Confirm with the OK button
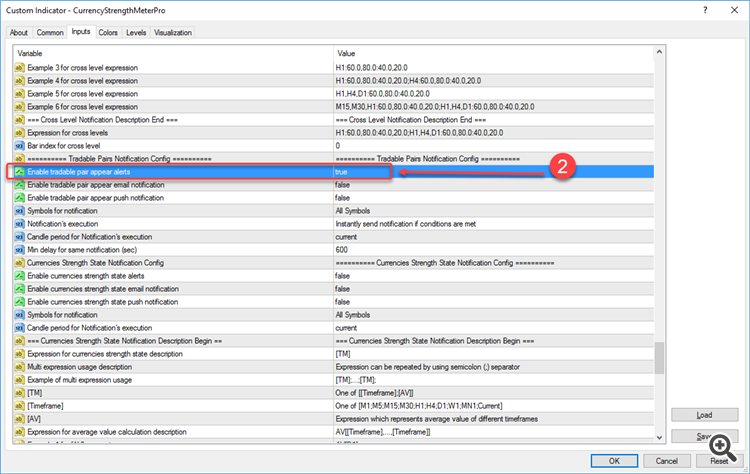 coord(614,461)
